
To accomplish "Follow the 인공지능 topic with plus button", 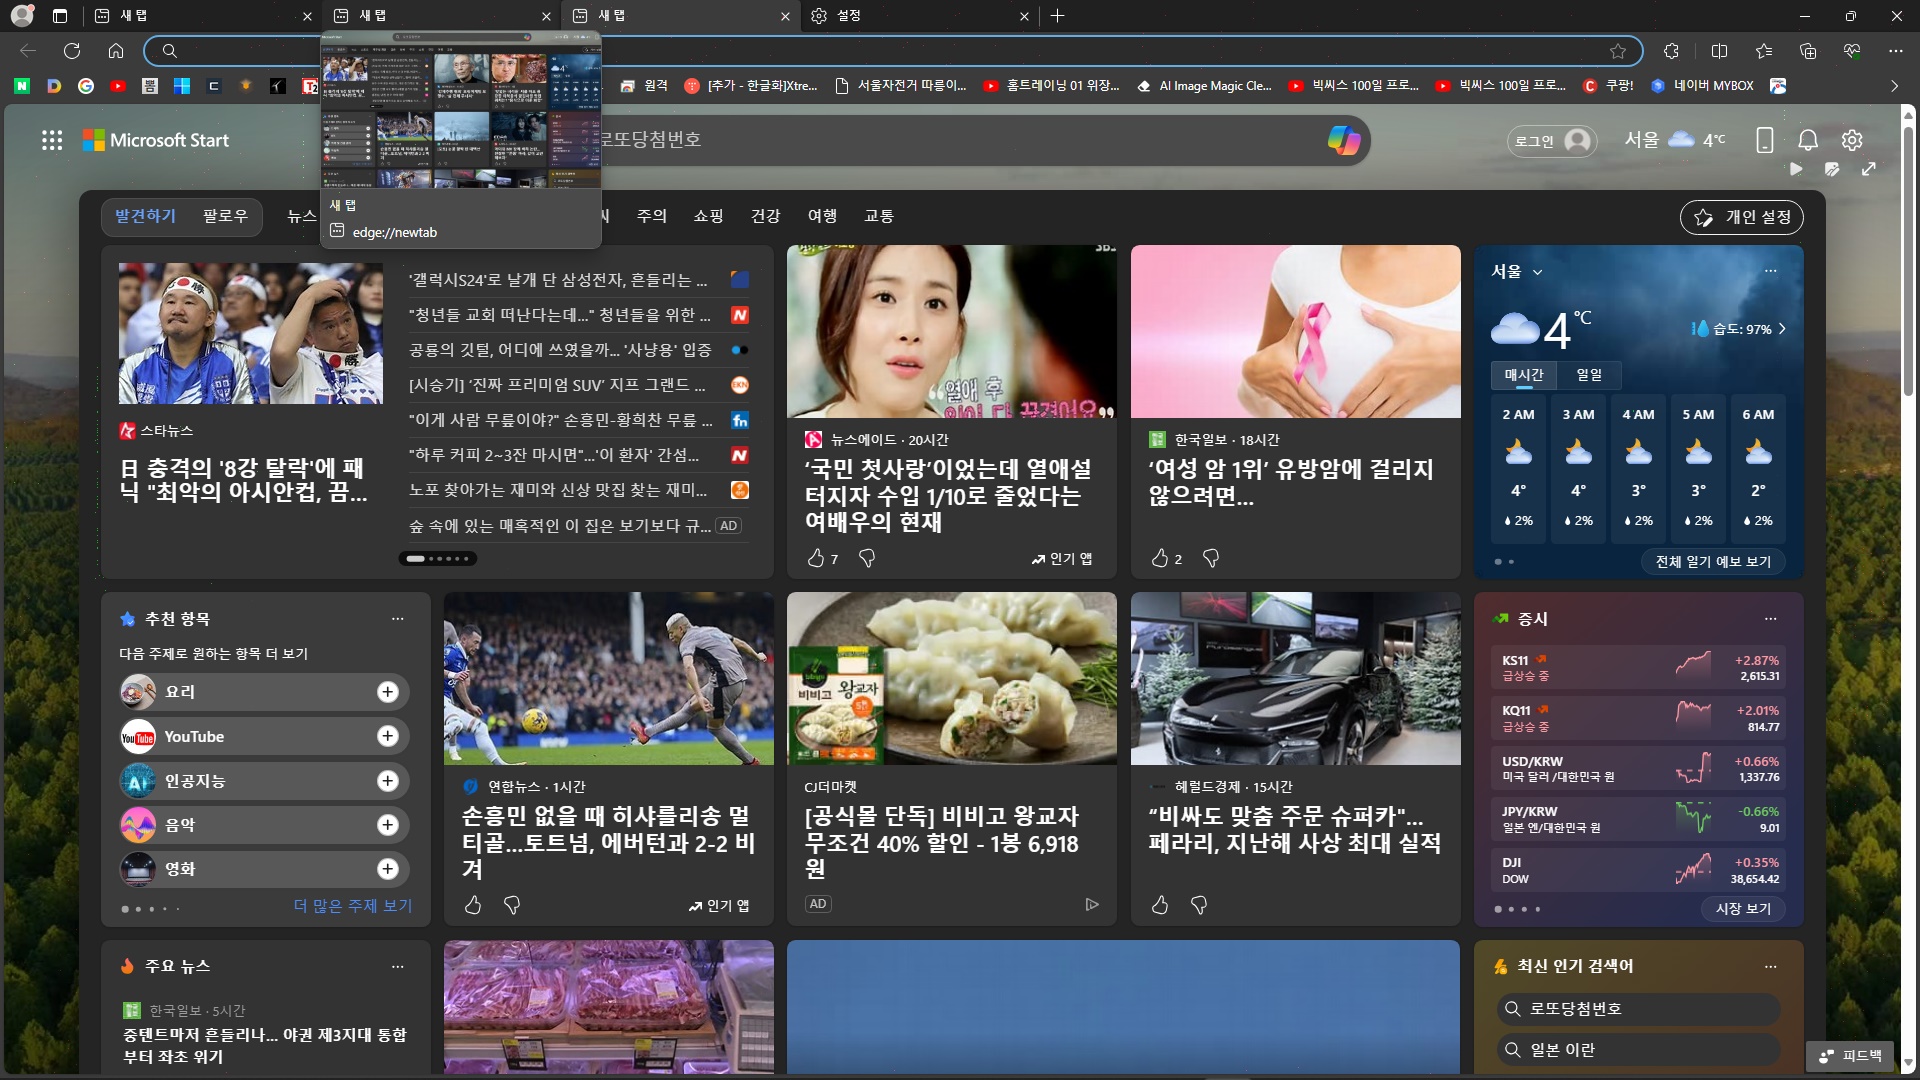I will click(x=388, y=781).
